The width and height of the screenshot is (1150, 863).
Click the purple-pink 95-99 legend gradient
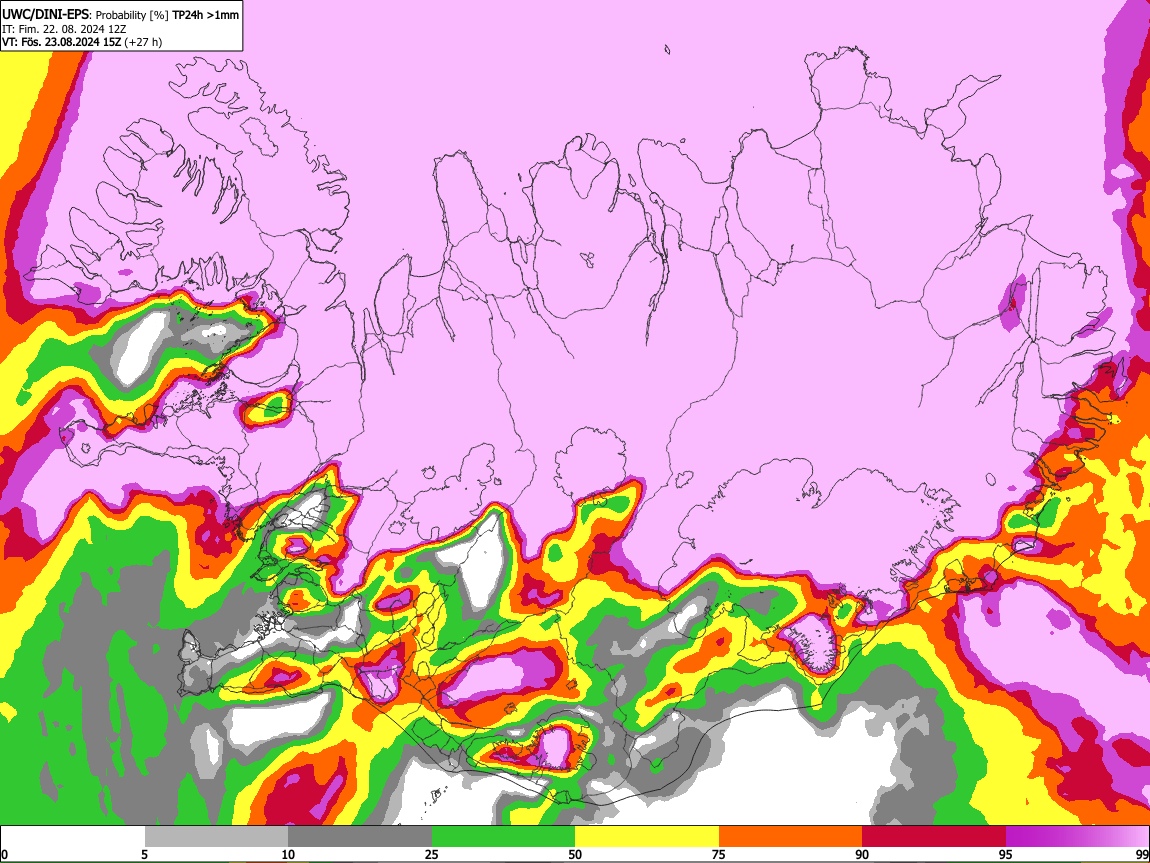[x=1077, y=837]
